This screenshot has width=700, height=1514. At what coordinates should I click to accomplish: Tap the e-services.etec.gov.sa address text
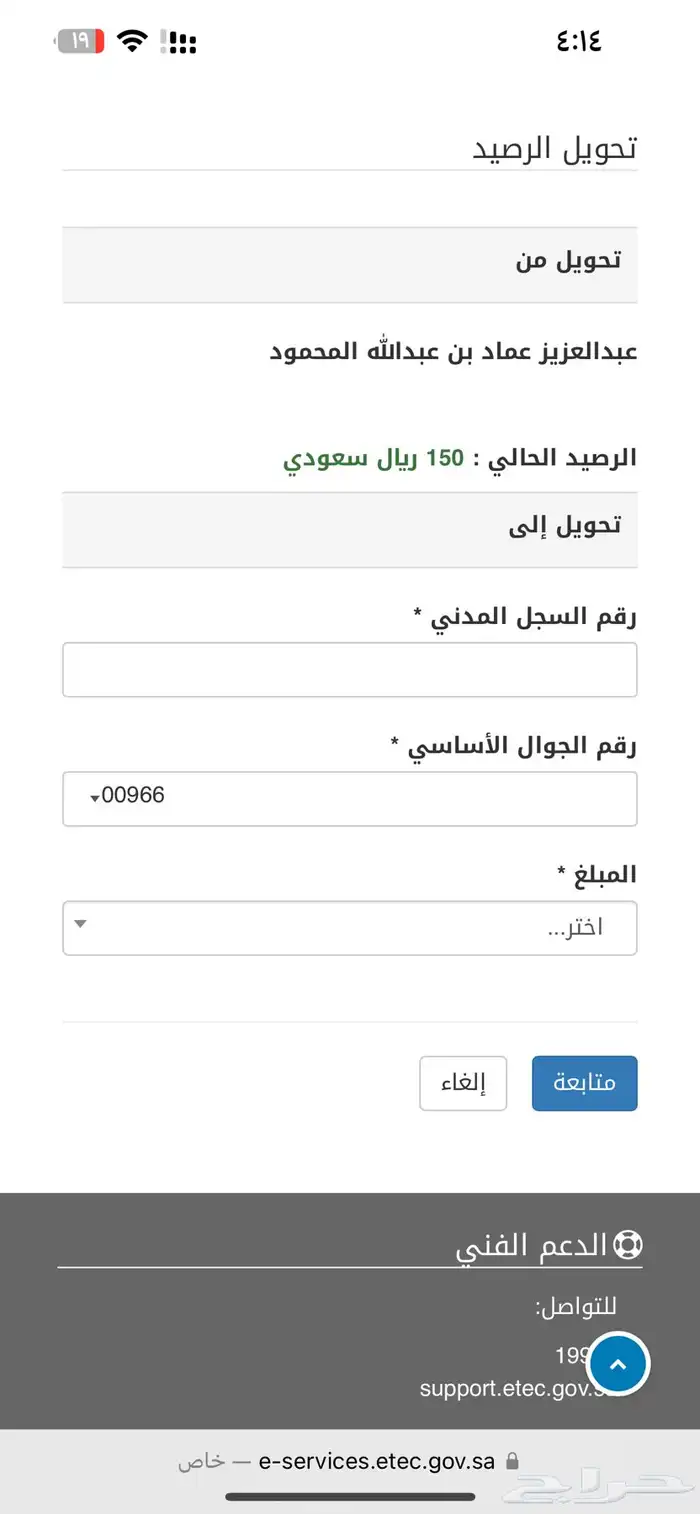(376, 1461)
